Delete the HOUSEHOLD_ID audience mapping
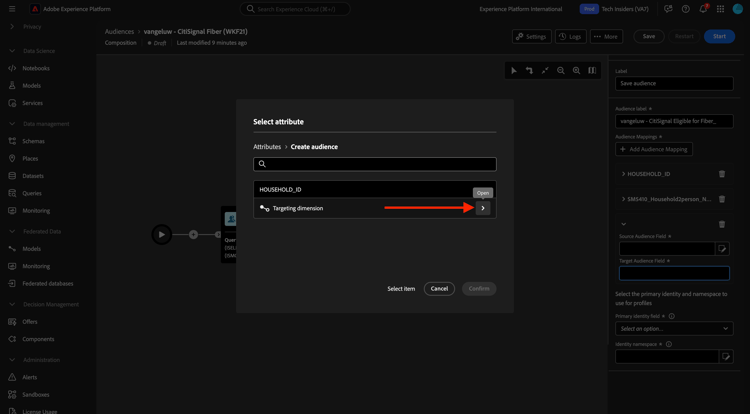The height and width of the screenshot is (414, 750). point(722,174)
